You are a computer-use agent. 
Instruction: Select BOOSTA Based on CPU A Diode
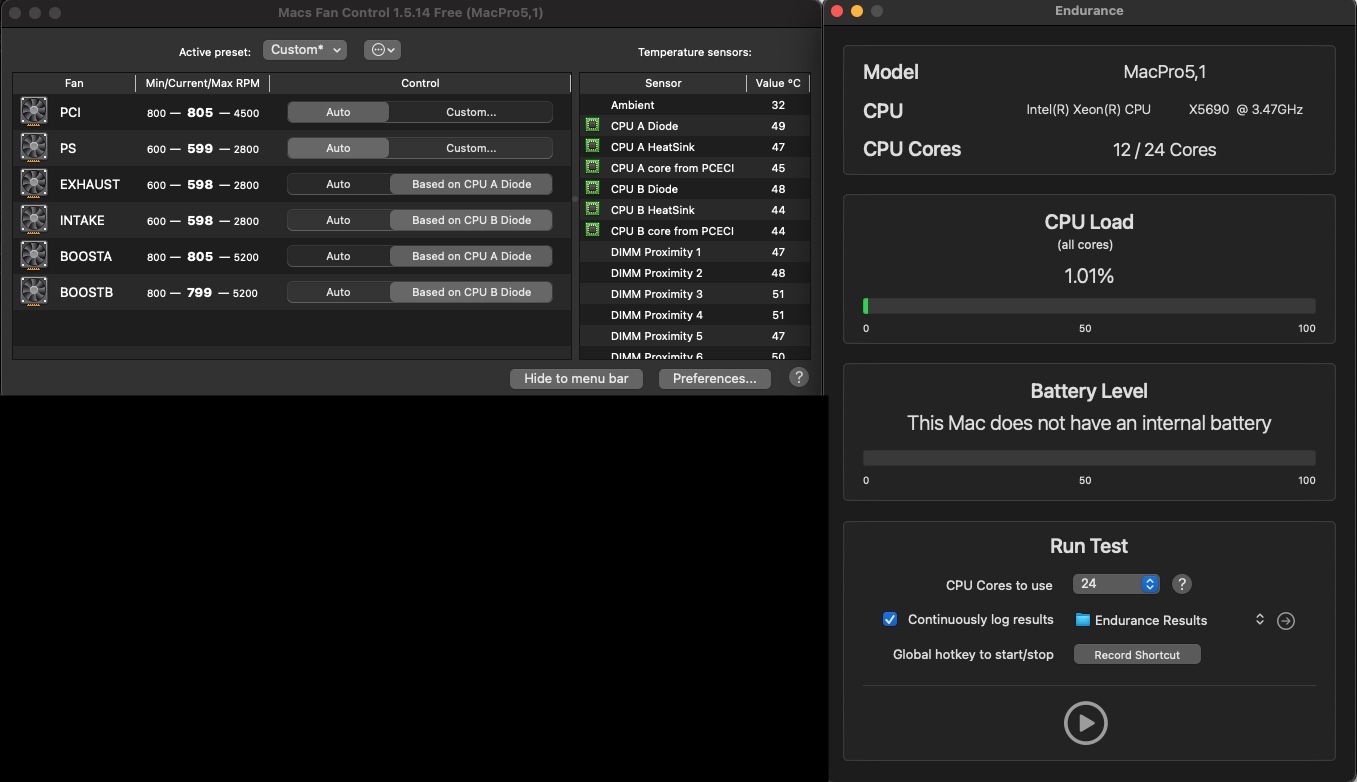[x=471, y=256]
